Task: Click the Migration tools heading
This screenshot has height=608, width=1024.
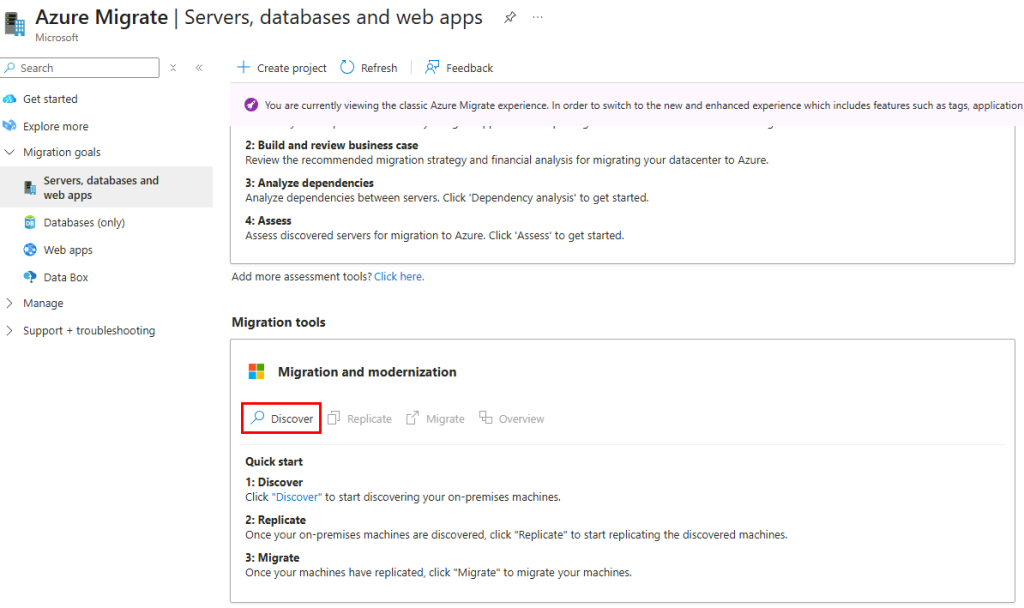Action: [278, 322]
